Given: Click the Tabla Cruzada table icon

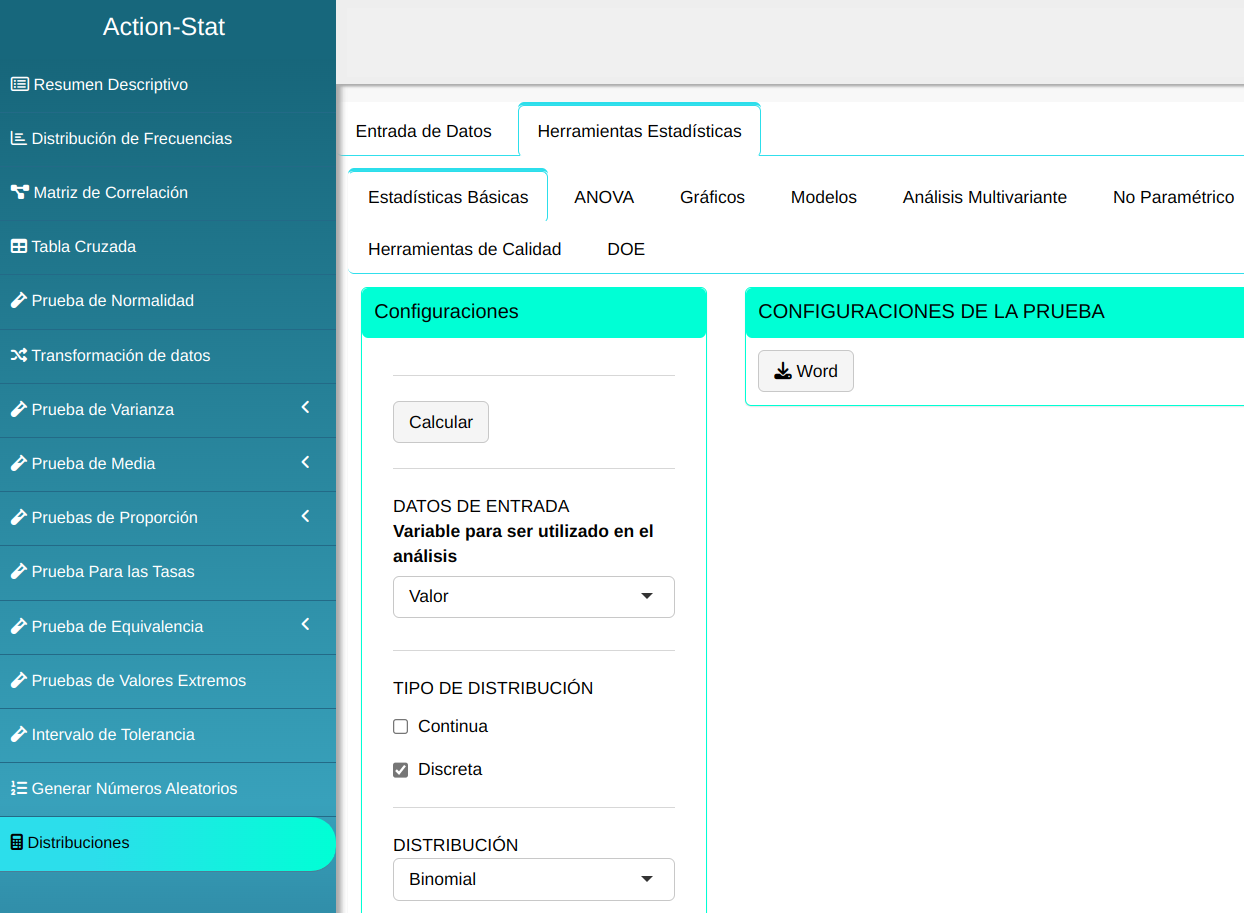Looking at the screenshot, I should 18,247.
